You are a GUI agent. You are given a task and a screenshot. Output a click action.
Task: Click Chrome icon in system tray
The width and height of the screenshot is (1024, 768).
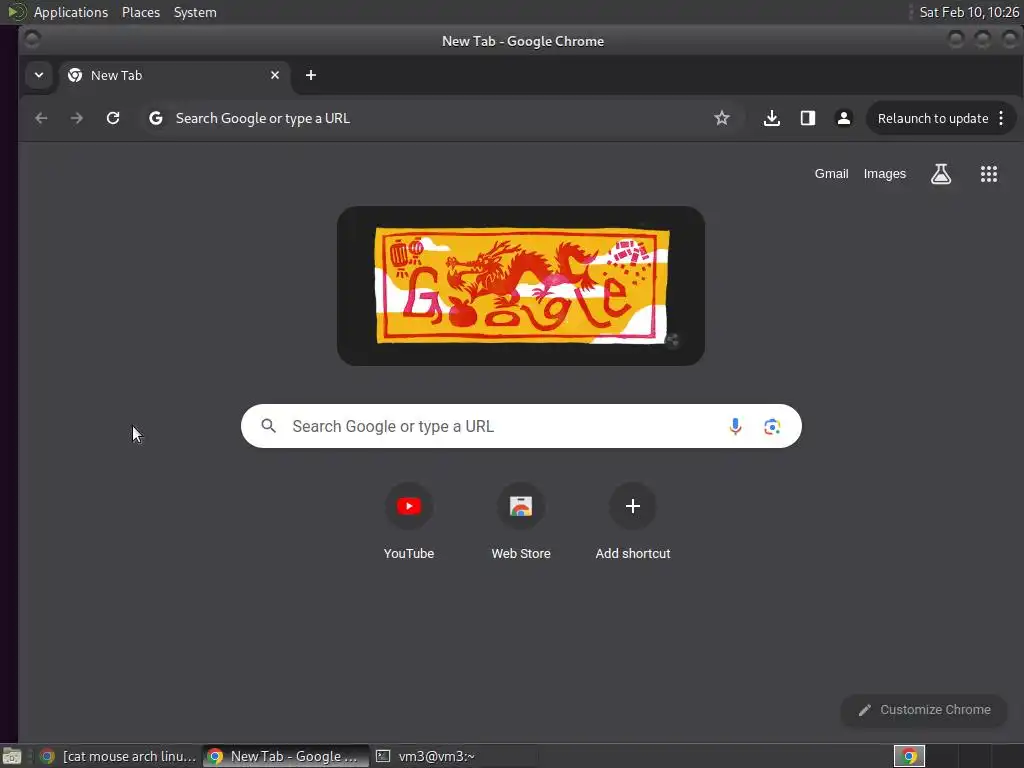[909, 756]
